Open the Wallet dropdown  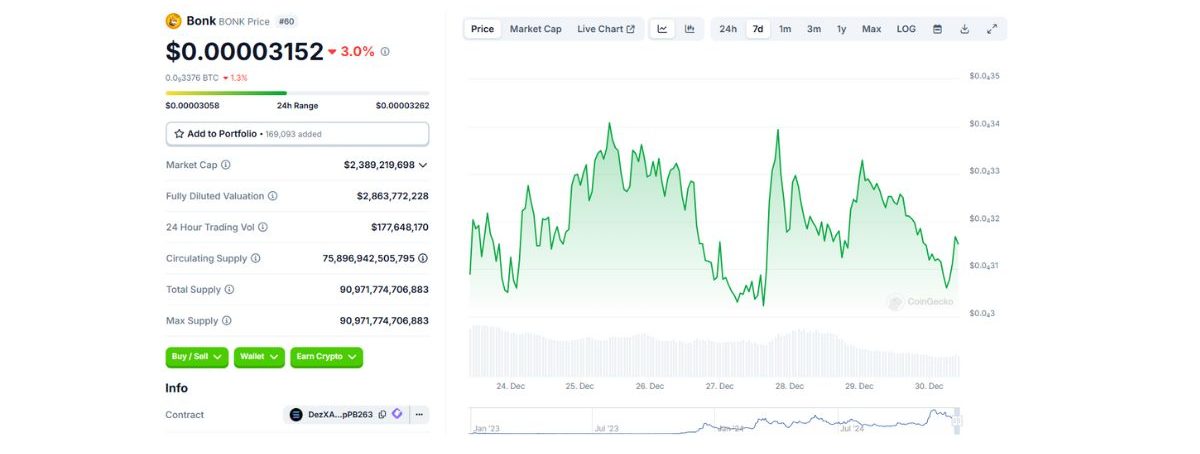[x=259, y=357]
